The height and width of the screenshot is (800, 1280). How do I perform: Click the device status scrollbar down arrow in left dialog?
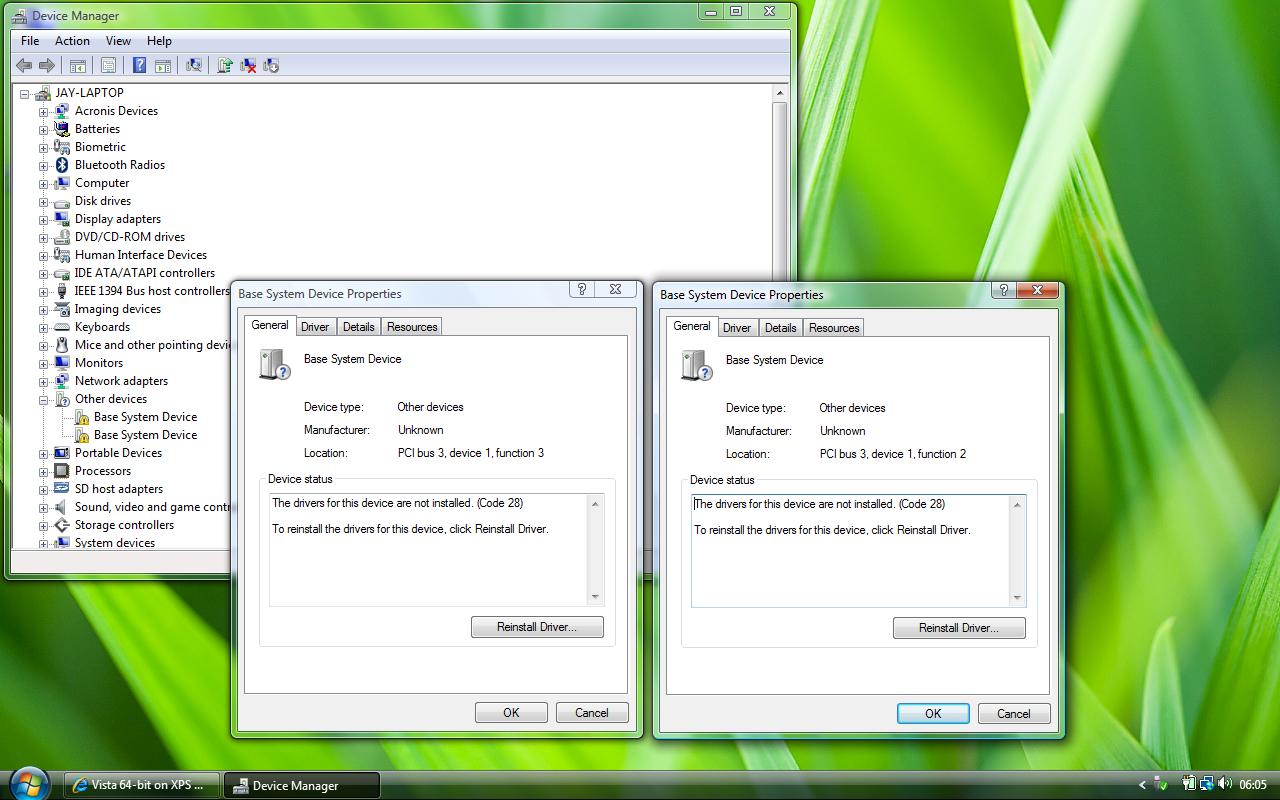[x=595, y=597]
